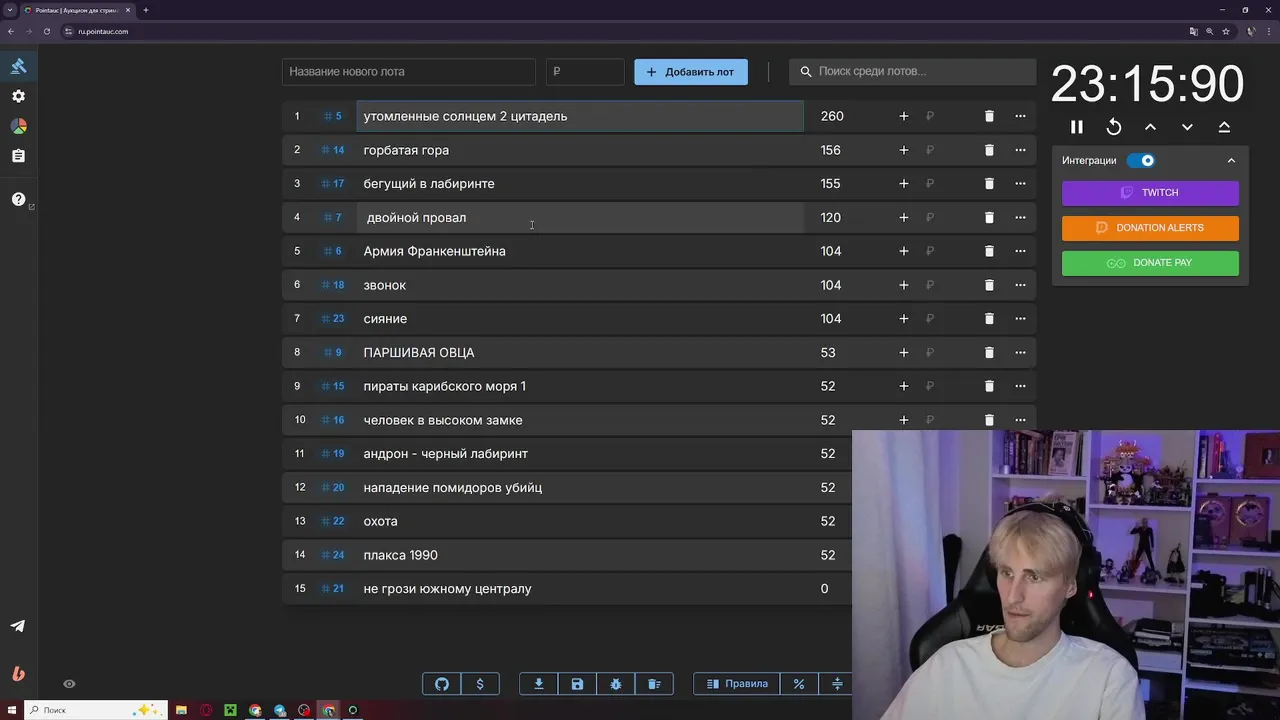Viewport: 1280px width, 720px height.
Task: Click the bug report icon
Action: click(616, 684)
